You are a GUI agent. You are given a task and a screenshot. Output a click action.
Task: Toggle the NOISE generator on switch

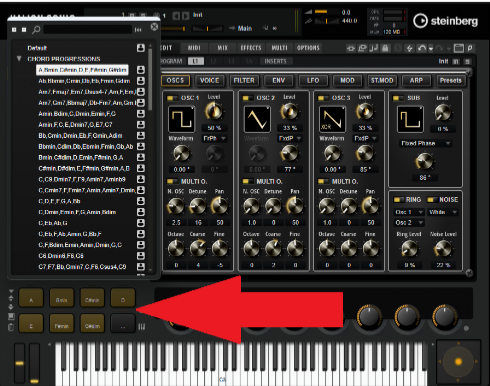[432, 200]
